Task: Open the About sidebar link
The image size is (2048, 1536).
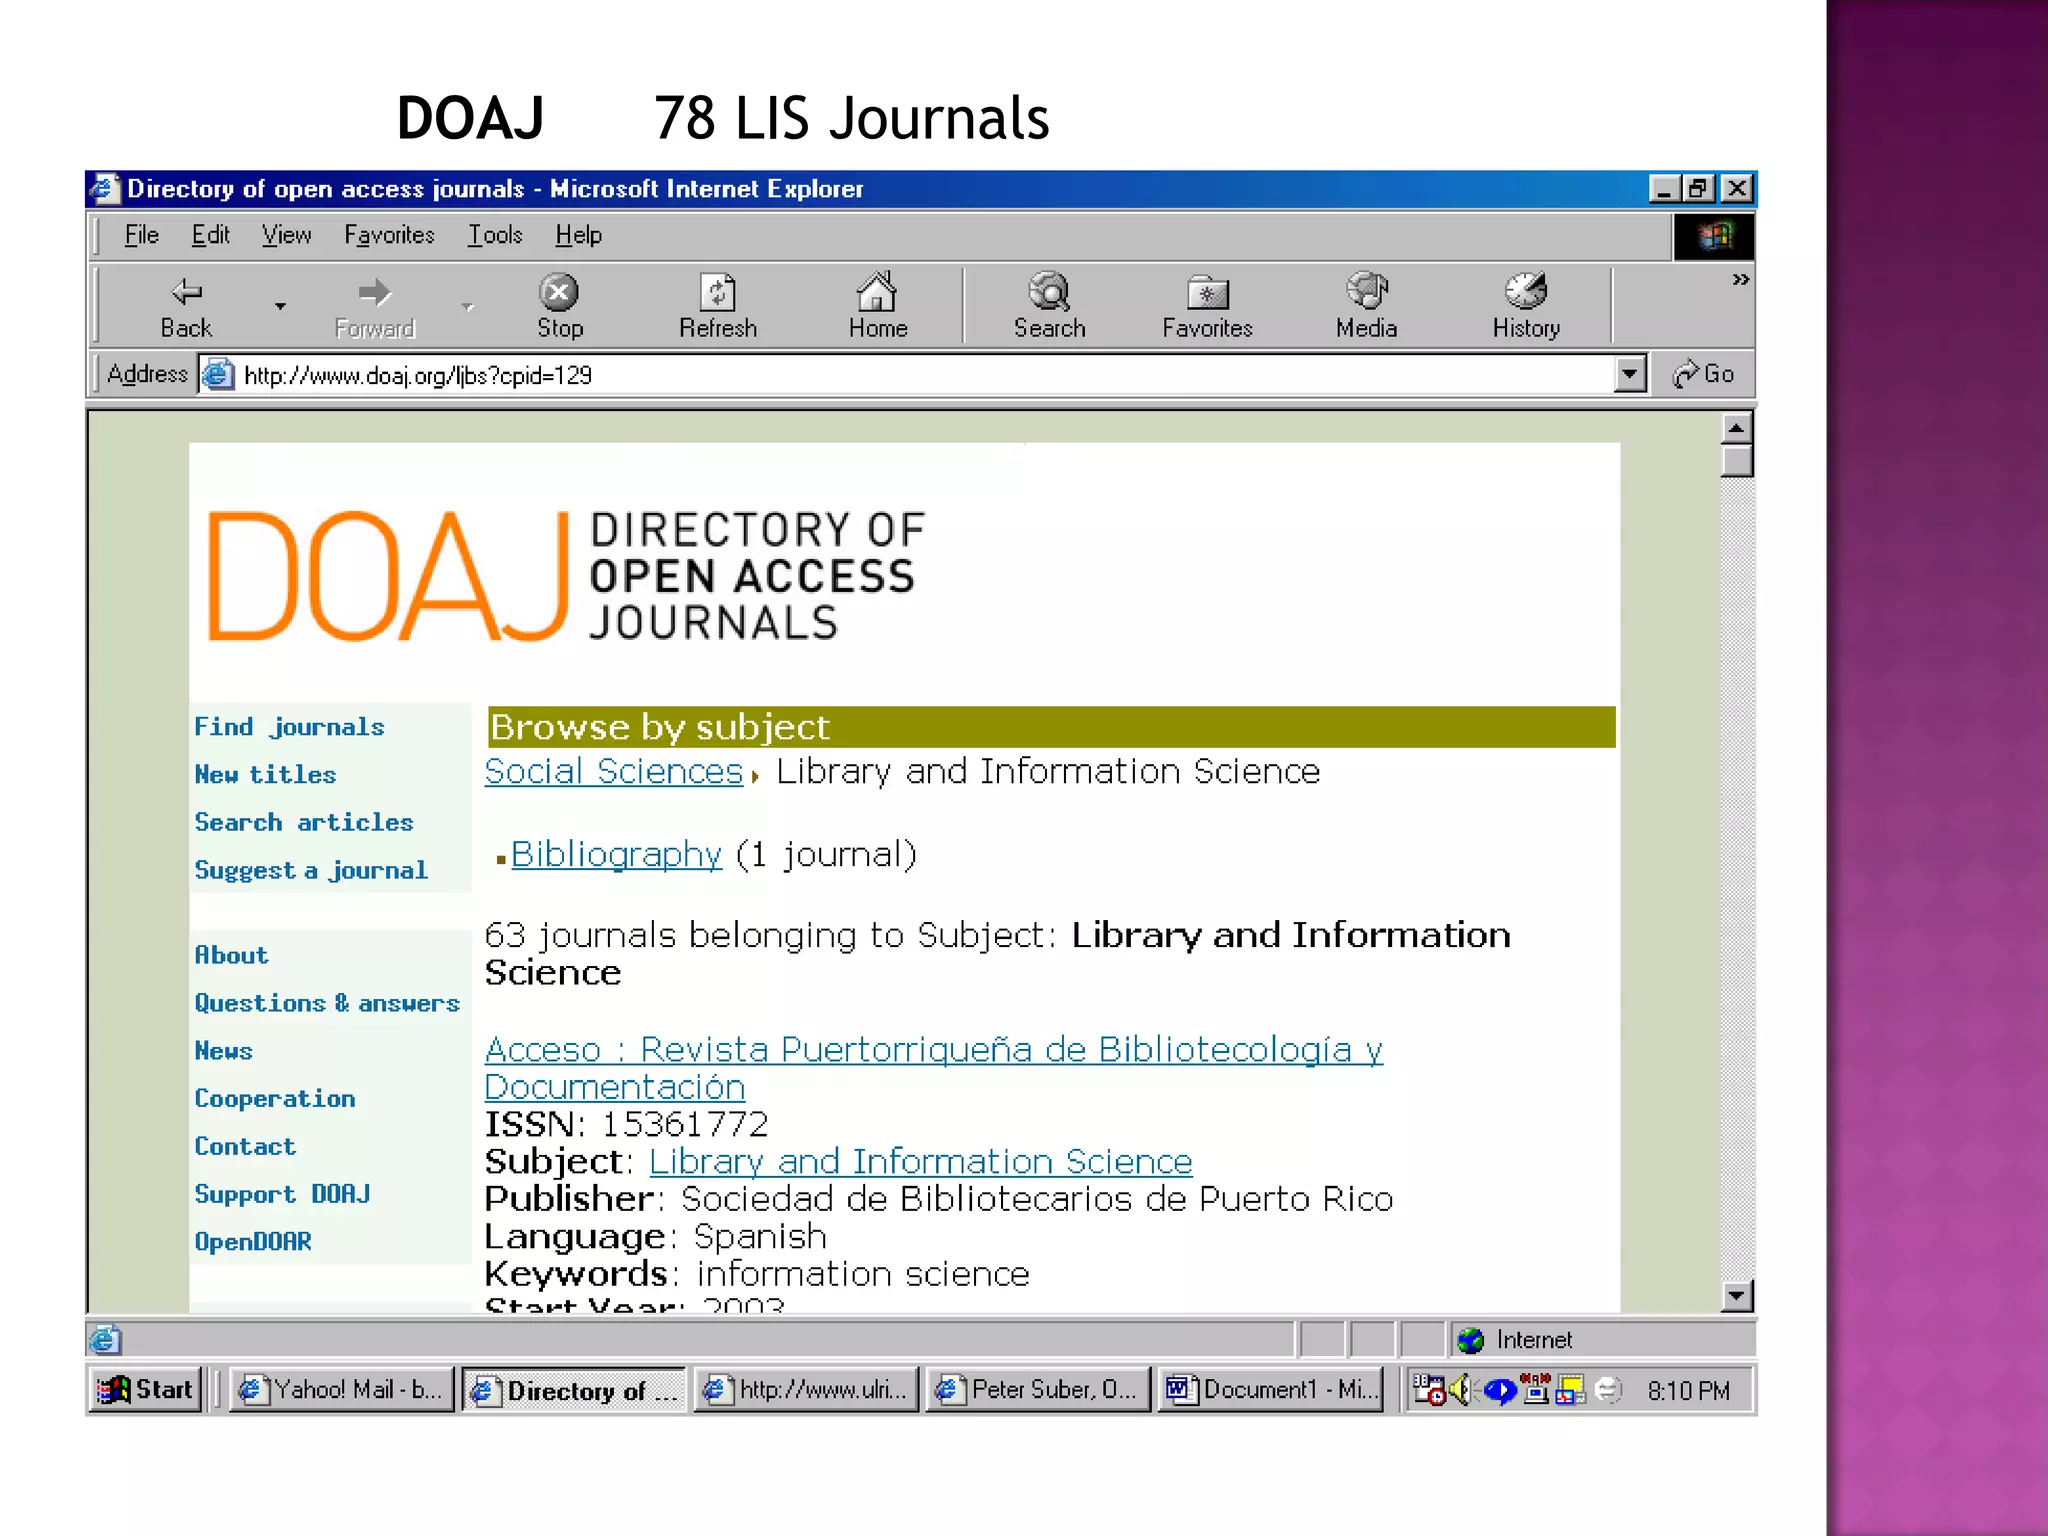Action: (x=231, y=955)
